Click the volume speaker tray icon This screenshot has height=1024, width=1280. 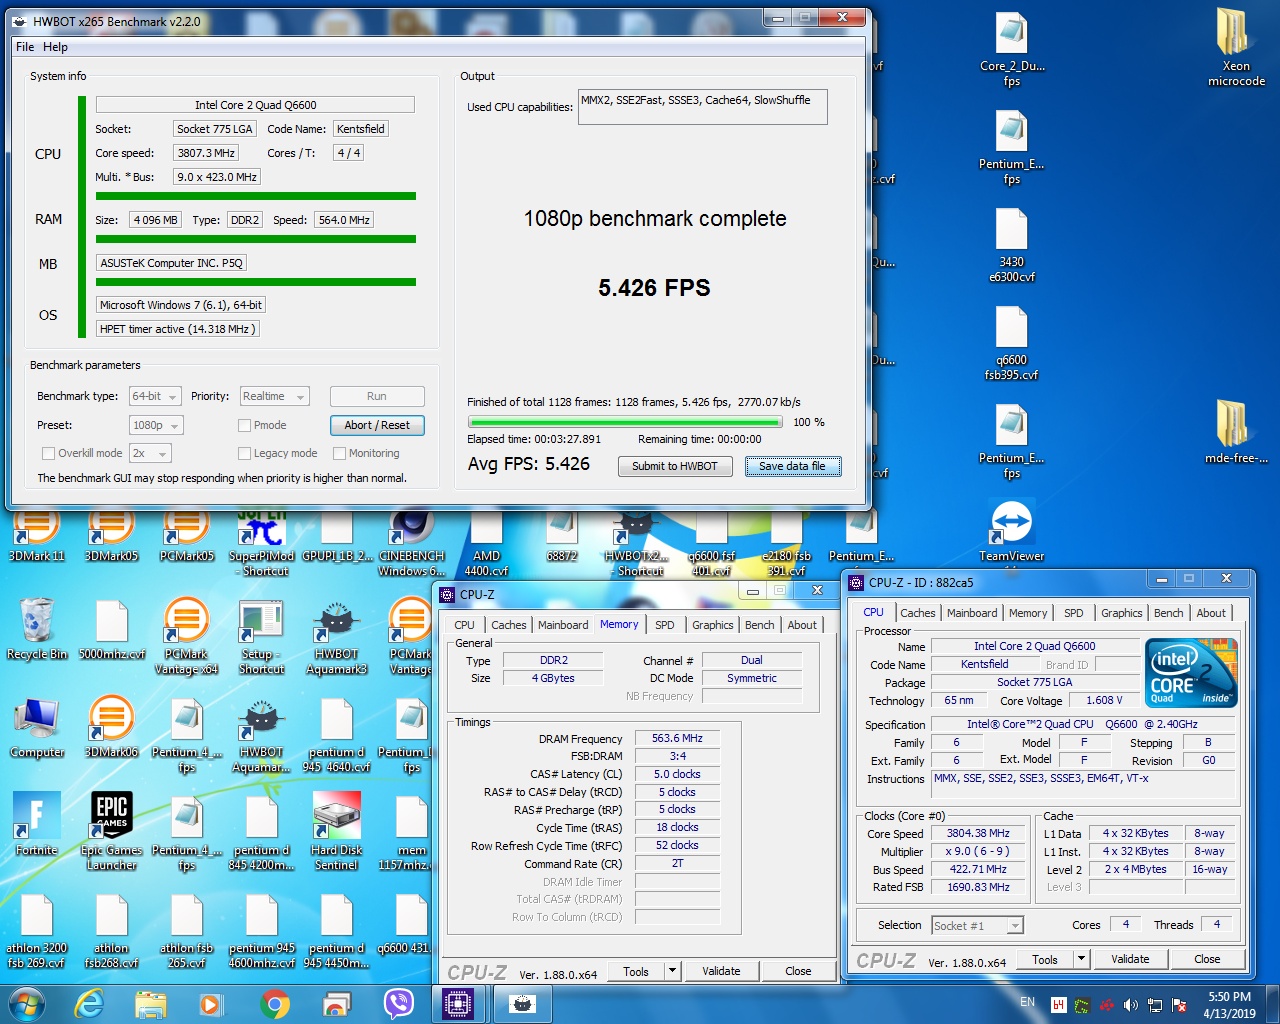[1130, 1005]
